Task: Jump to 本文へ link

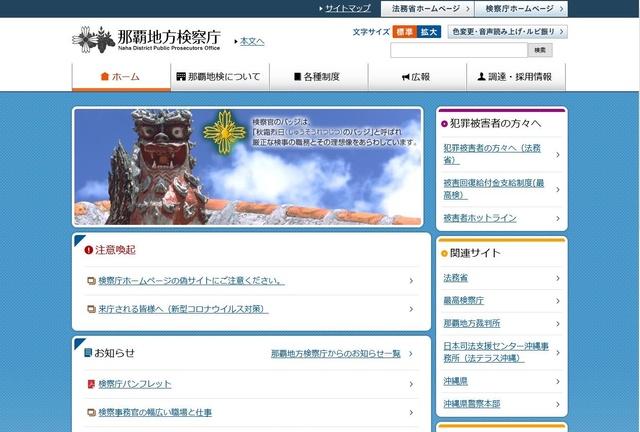Action: (252, 41)
